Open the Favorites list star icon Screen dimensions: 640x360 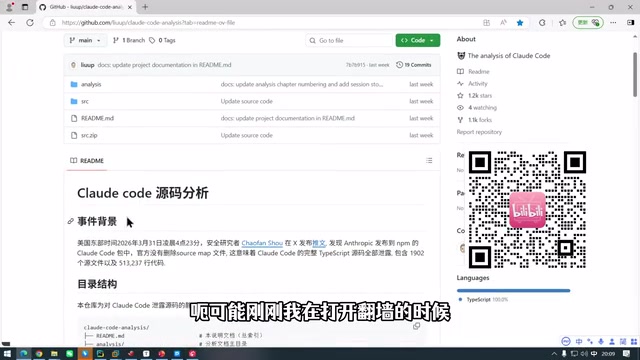(562, 23)
